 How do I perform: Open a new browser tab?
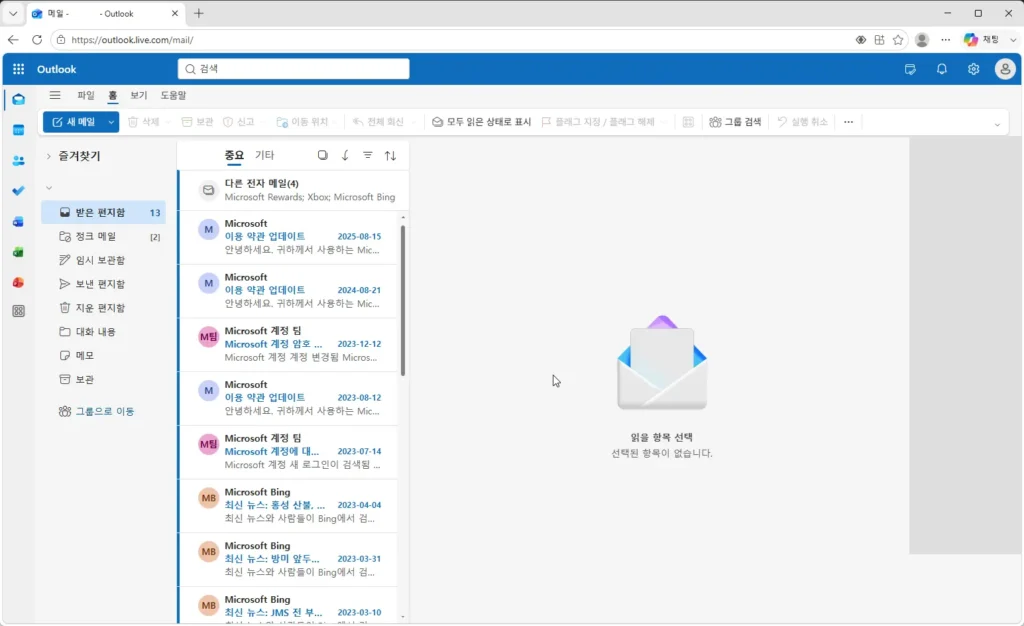199,13
